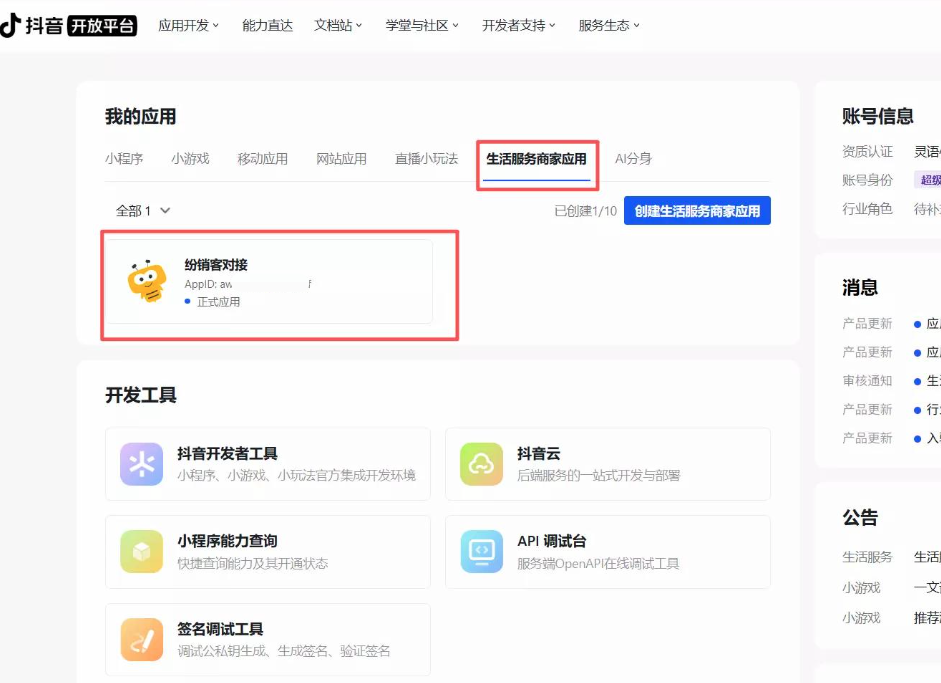Switch to the 直播小玩法 tab
This screenshot has width=941, height=683.
(426, 159)
